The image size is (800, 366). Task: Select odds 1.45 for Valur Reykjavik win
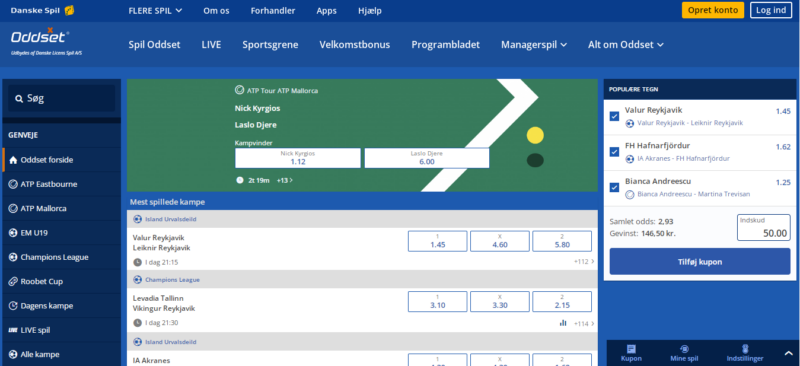438,241
